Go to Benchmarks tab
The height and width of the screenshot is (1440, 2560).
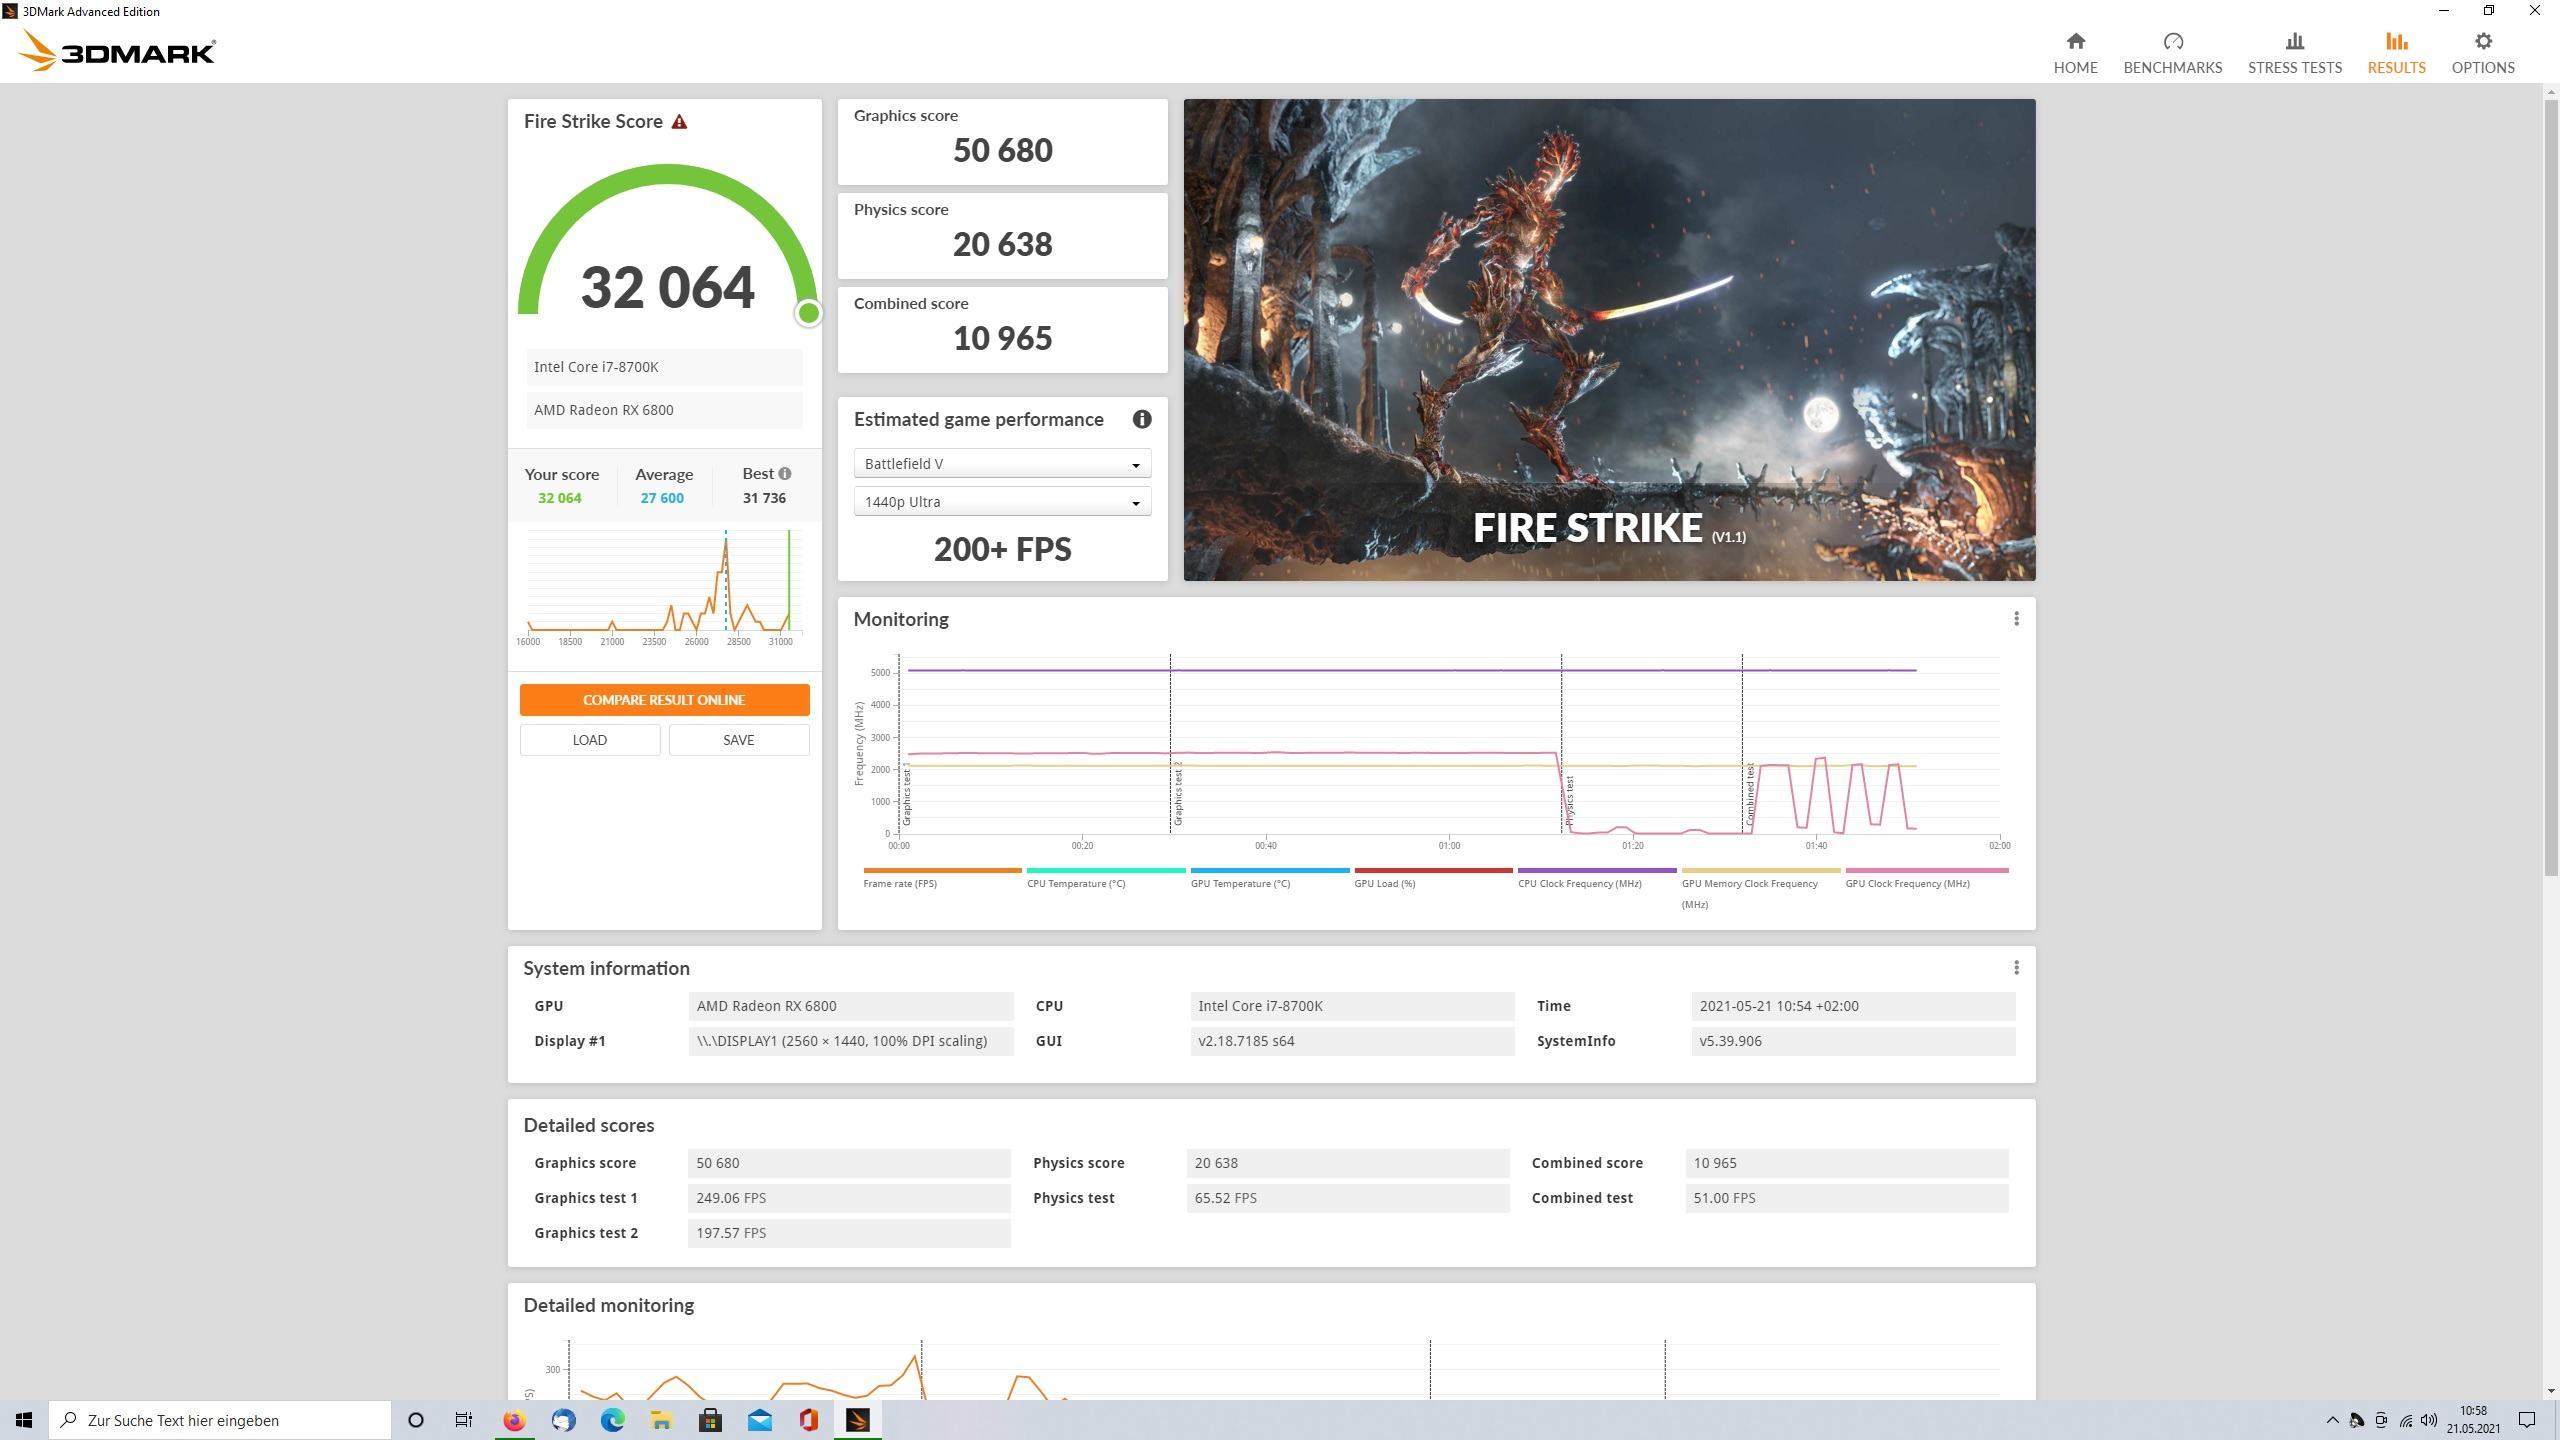(x=2172, y=53)
